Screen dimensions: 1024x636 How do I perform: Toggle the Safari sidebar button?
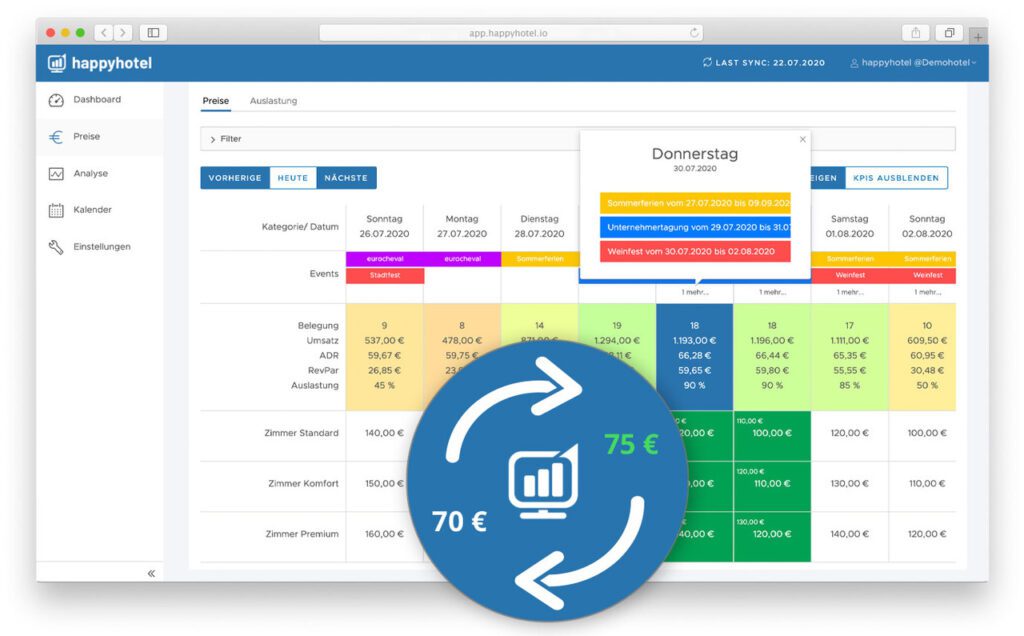coord(153,33)
